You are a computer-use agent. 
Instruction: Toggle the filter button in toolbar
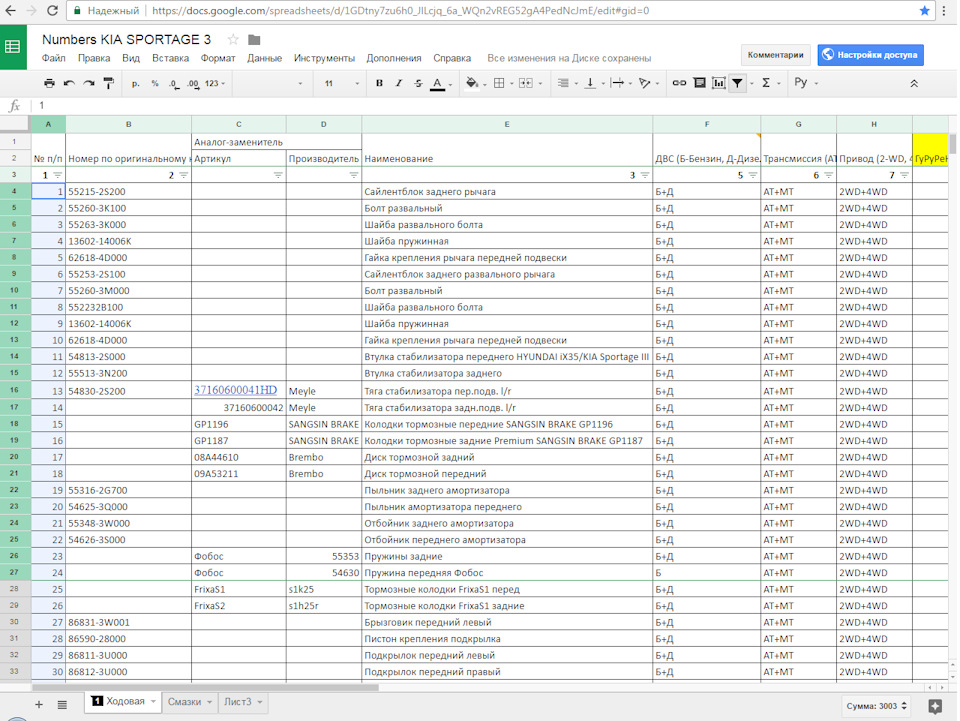click(x=738, y=83)
